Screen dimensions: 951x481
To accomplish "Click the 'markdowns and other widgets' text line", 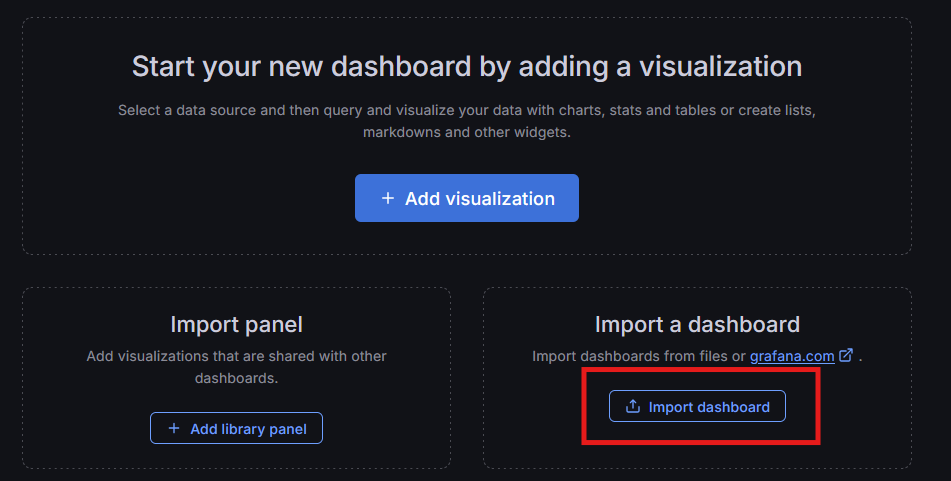I will [x=467, y=132].
